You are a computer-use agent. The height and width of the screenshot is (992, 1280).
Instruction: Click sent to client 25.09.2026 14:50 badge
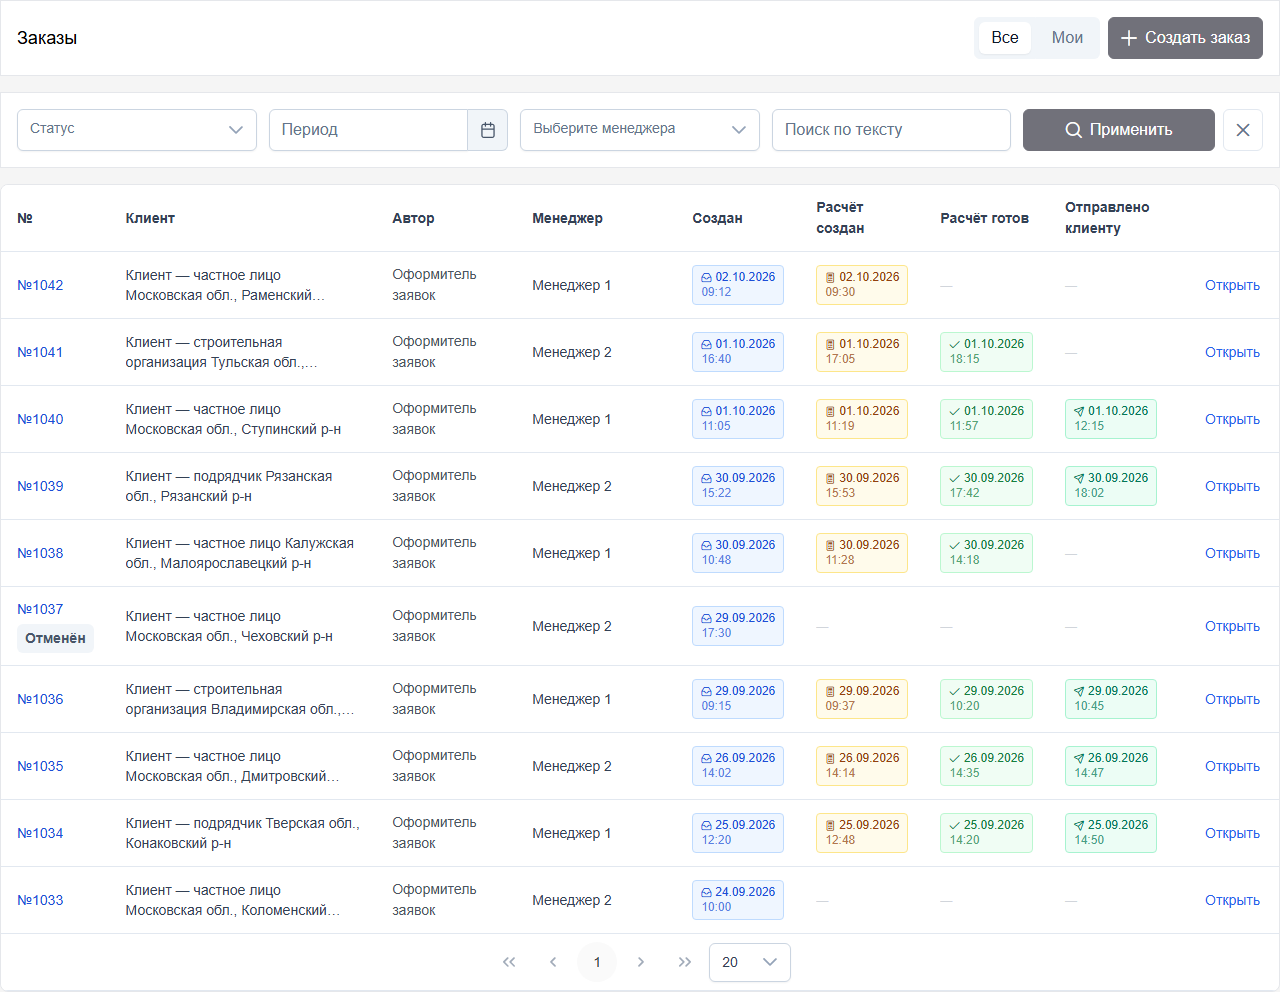point(1111,833)
